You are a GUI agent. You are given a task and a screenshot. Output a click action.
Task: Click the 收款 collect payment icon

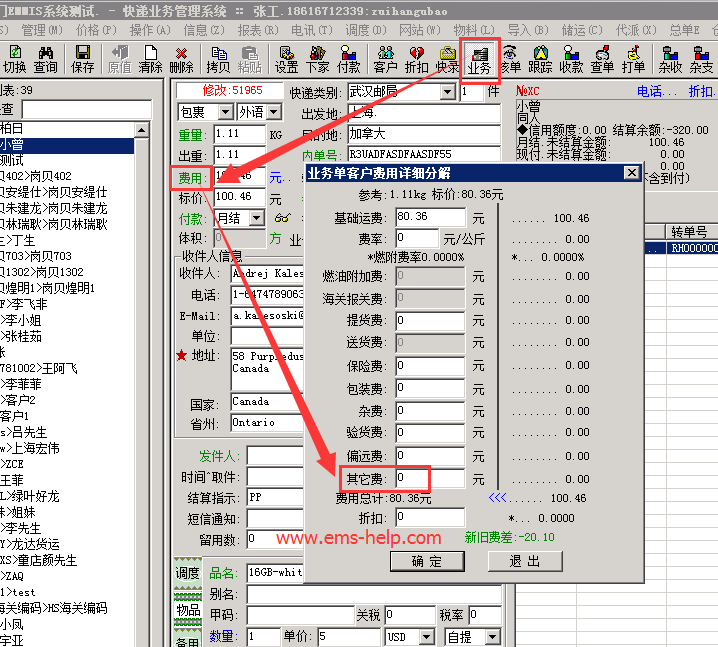click(x=571, y=60)
